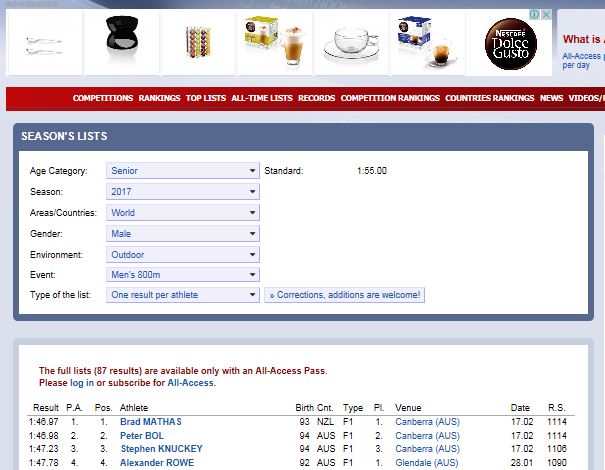Expand the Age Category dropdown
This screenshot has width=605, height=470.
(x=182, y=171)
